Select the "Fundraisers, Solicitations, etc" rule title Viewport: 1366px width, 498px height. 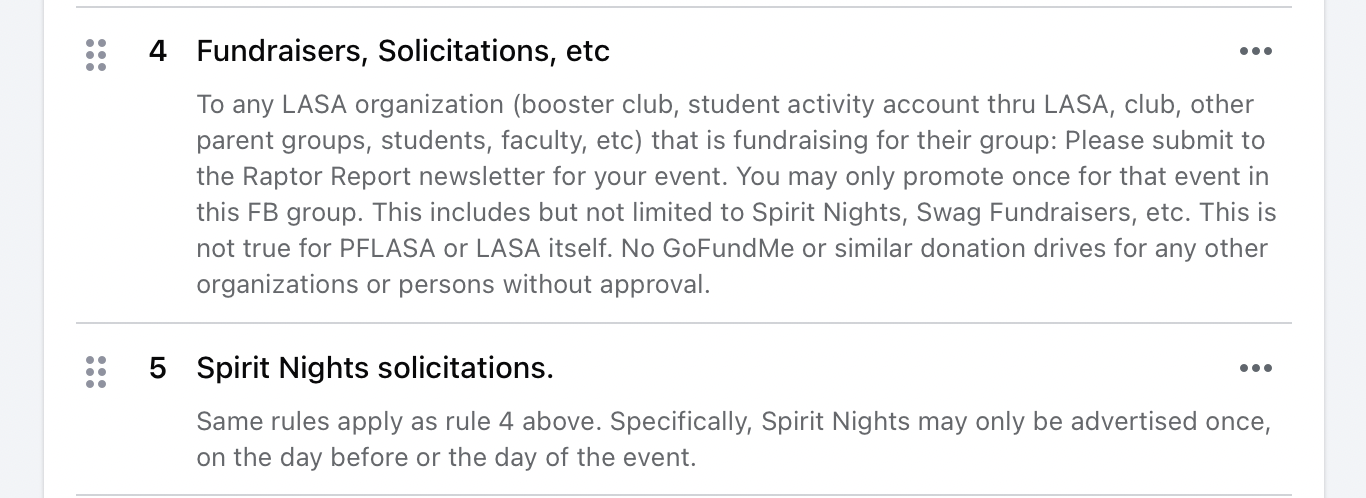tap(402, 51)
